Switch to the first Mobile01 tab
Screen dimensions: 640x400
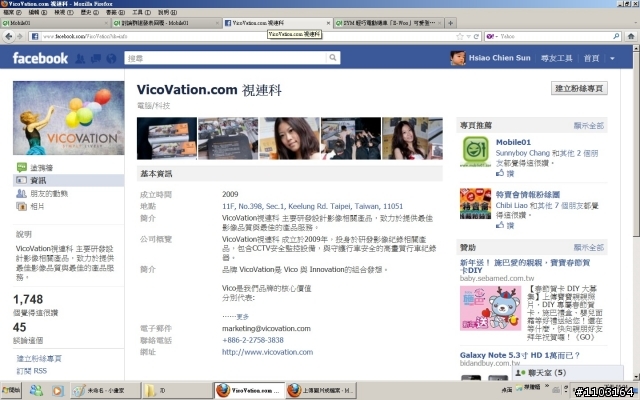tap(56, 23)
